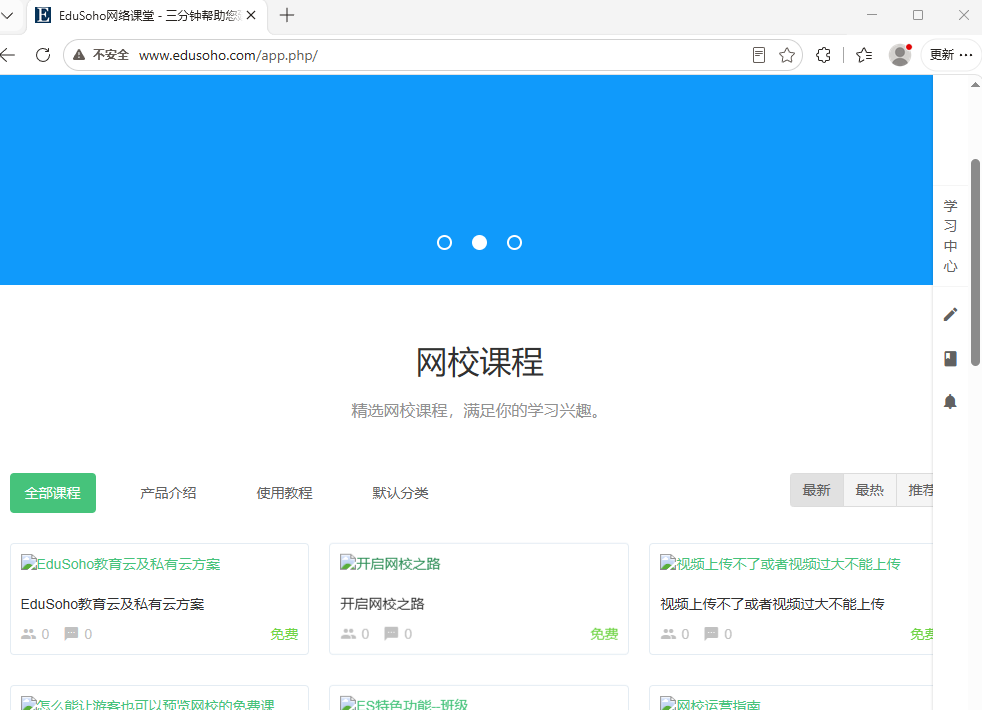This screenshot has height=710, width=982.
Task: Bookmark this page with the star icon
Action: pos(787,55)
